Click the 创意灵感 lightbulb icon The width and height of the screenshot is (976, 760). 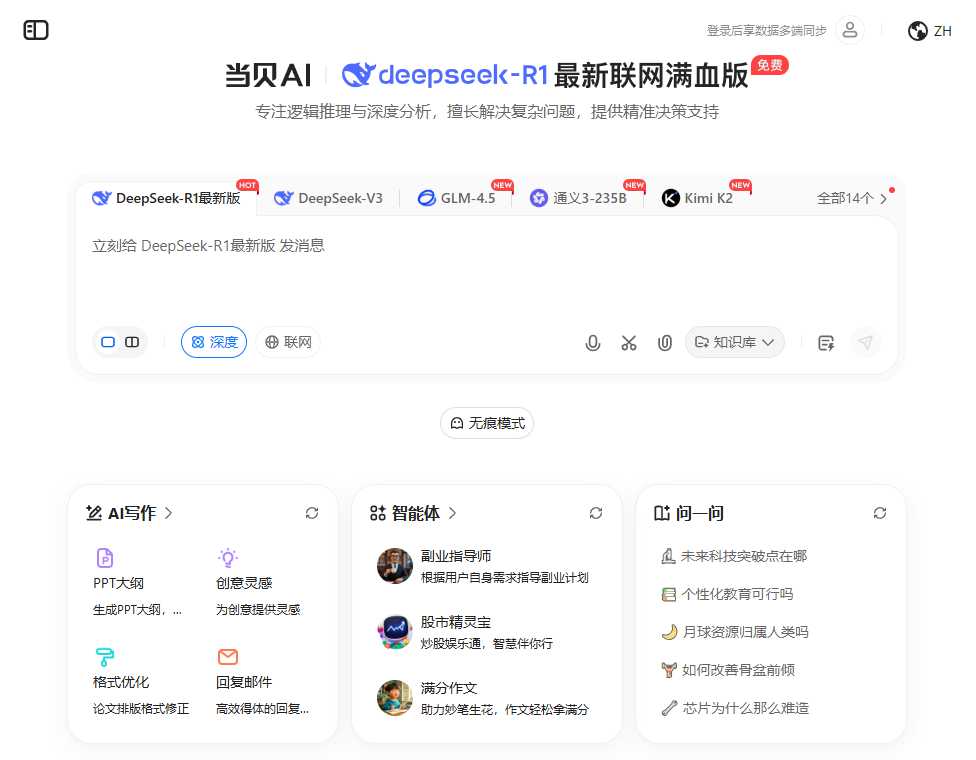tap(228, 557)
